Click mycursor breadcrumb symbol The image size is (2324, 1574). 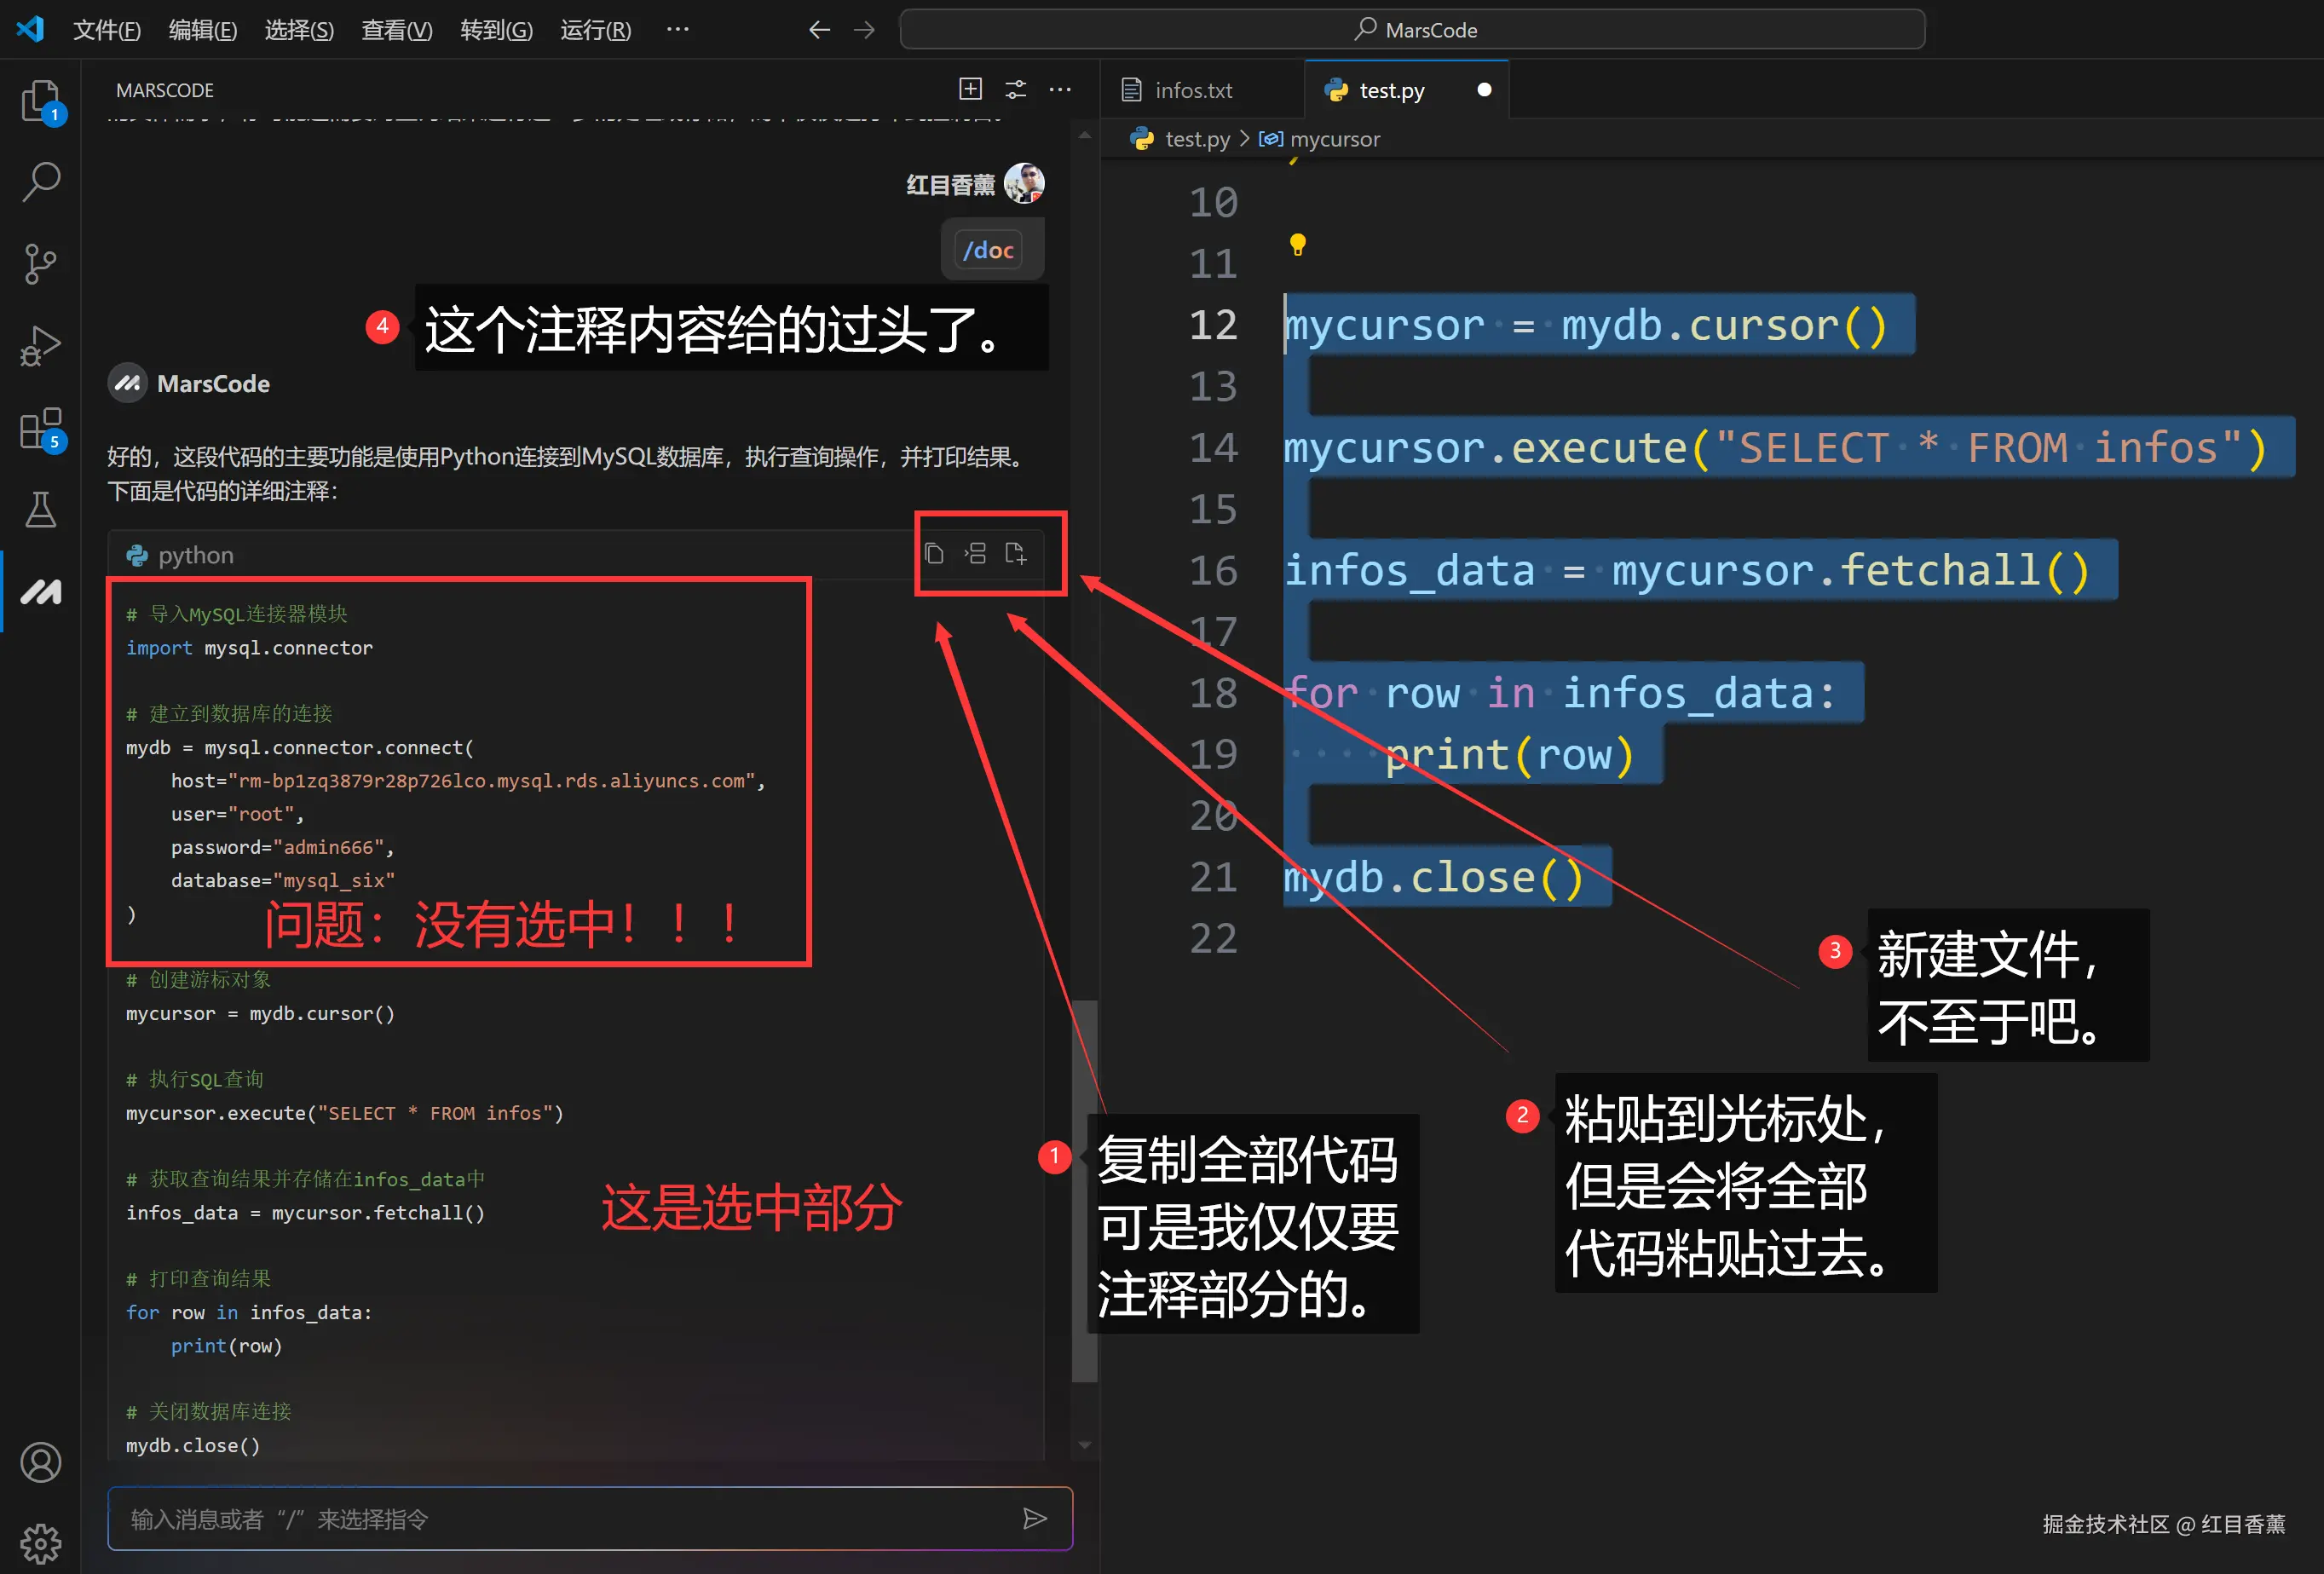1334,139
